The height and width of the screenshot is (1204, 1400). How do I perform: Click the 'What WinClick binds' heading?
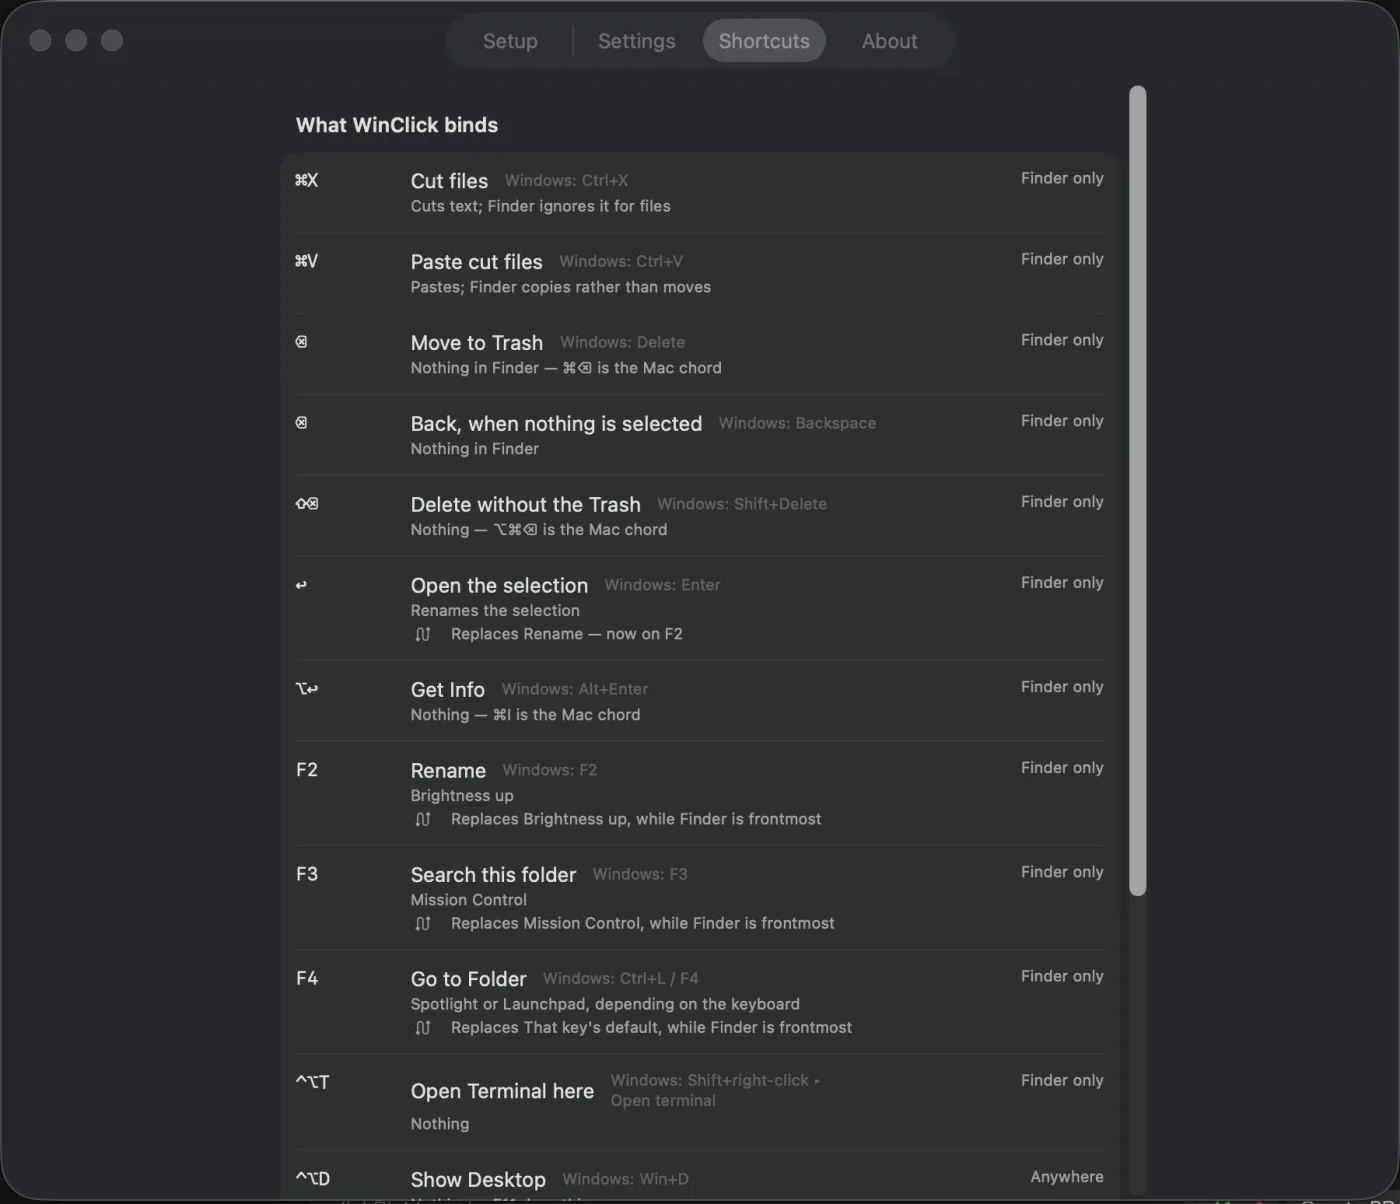[397, 125]
